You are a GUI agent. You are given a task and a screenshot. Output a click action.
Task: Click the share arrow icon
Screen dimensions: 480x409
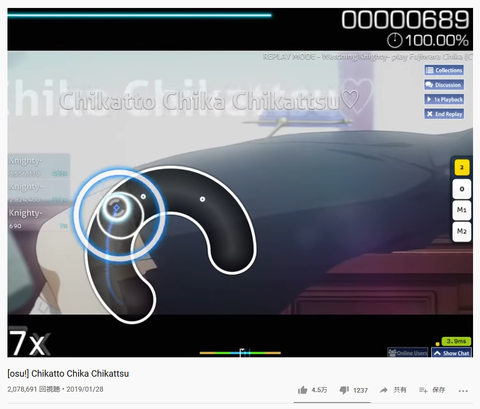tap(384, 390)
